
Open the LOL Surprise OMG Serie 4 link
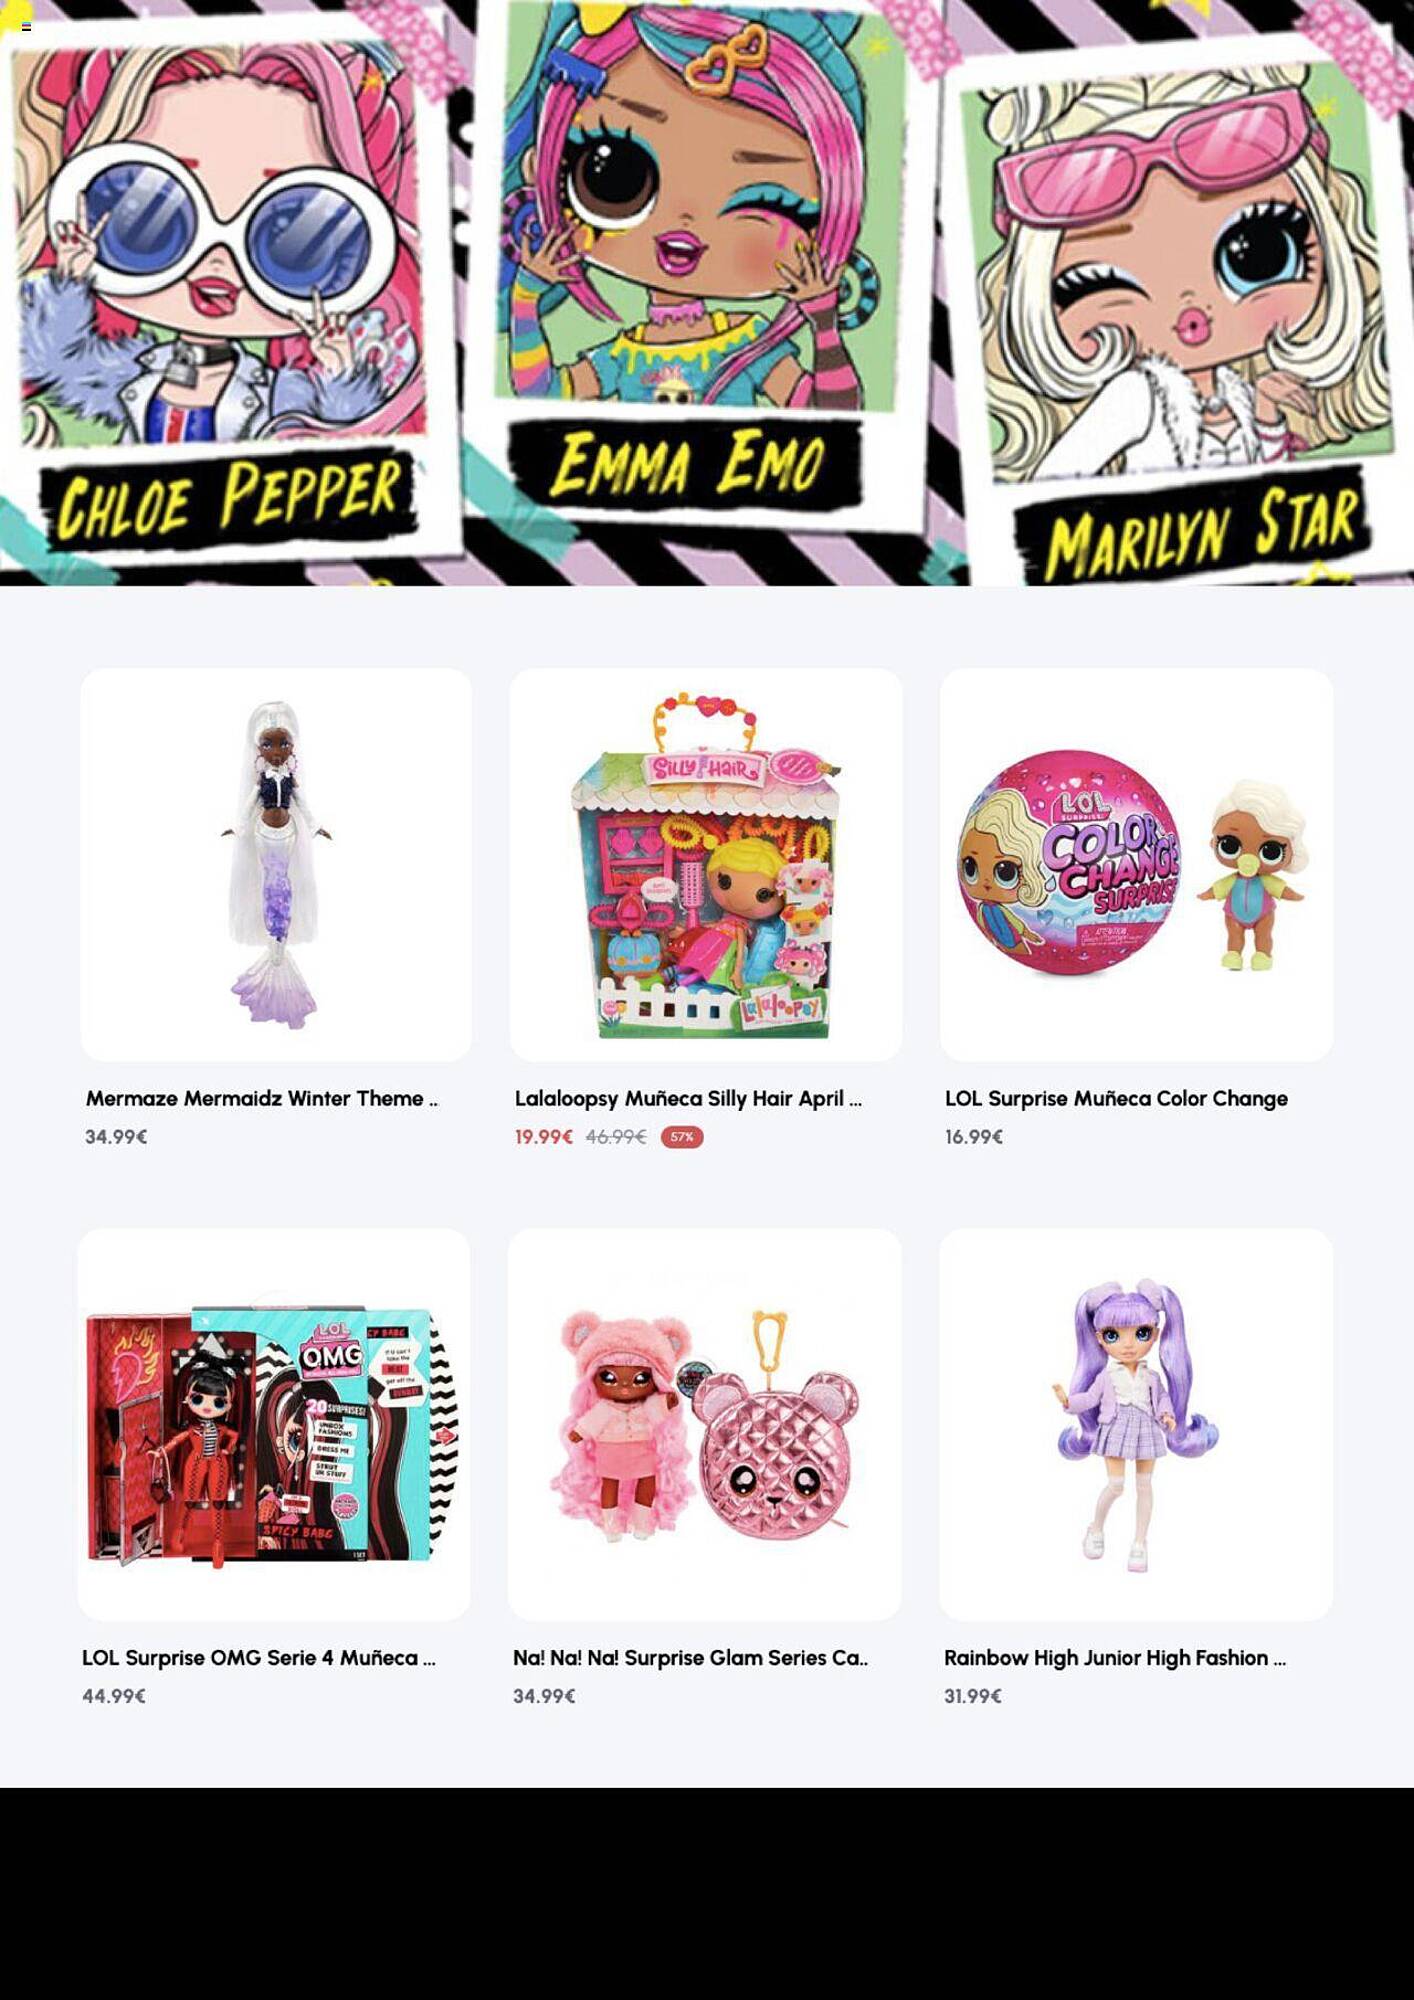(258, 1657)
